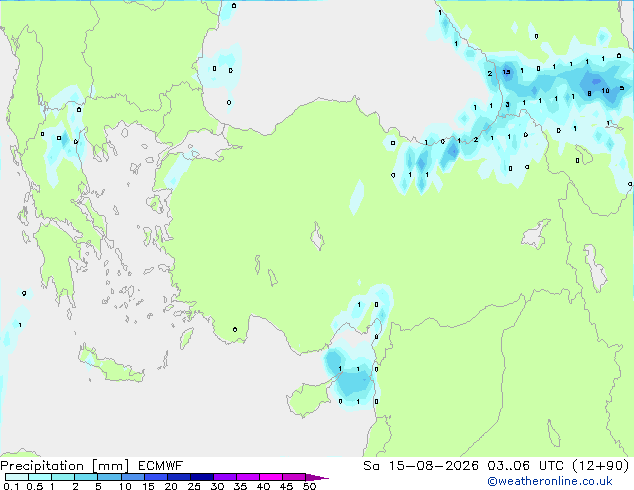Click the legend label '0.1'
The width and height of the screenshot is (634, 490).
click(x=11, y=486)
